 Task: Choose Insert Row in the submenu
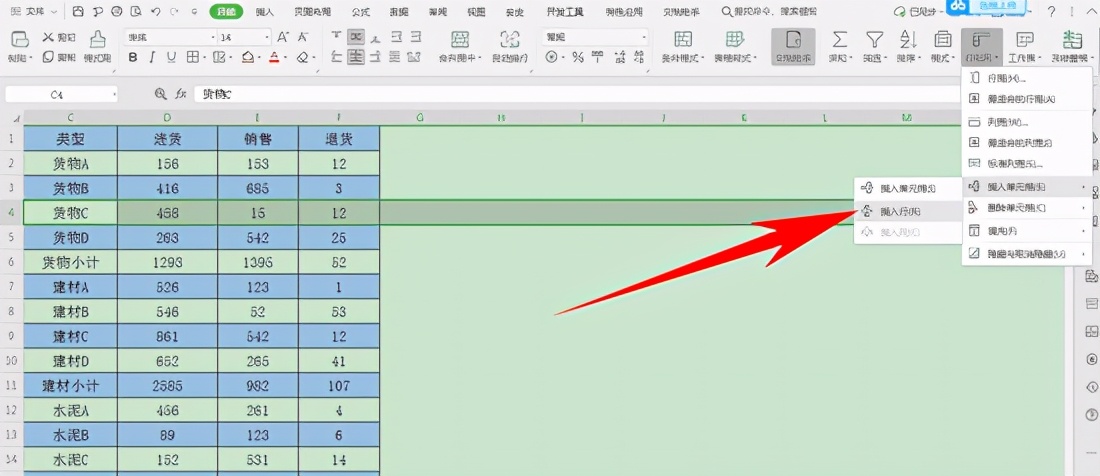(908, 210)
